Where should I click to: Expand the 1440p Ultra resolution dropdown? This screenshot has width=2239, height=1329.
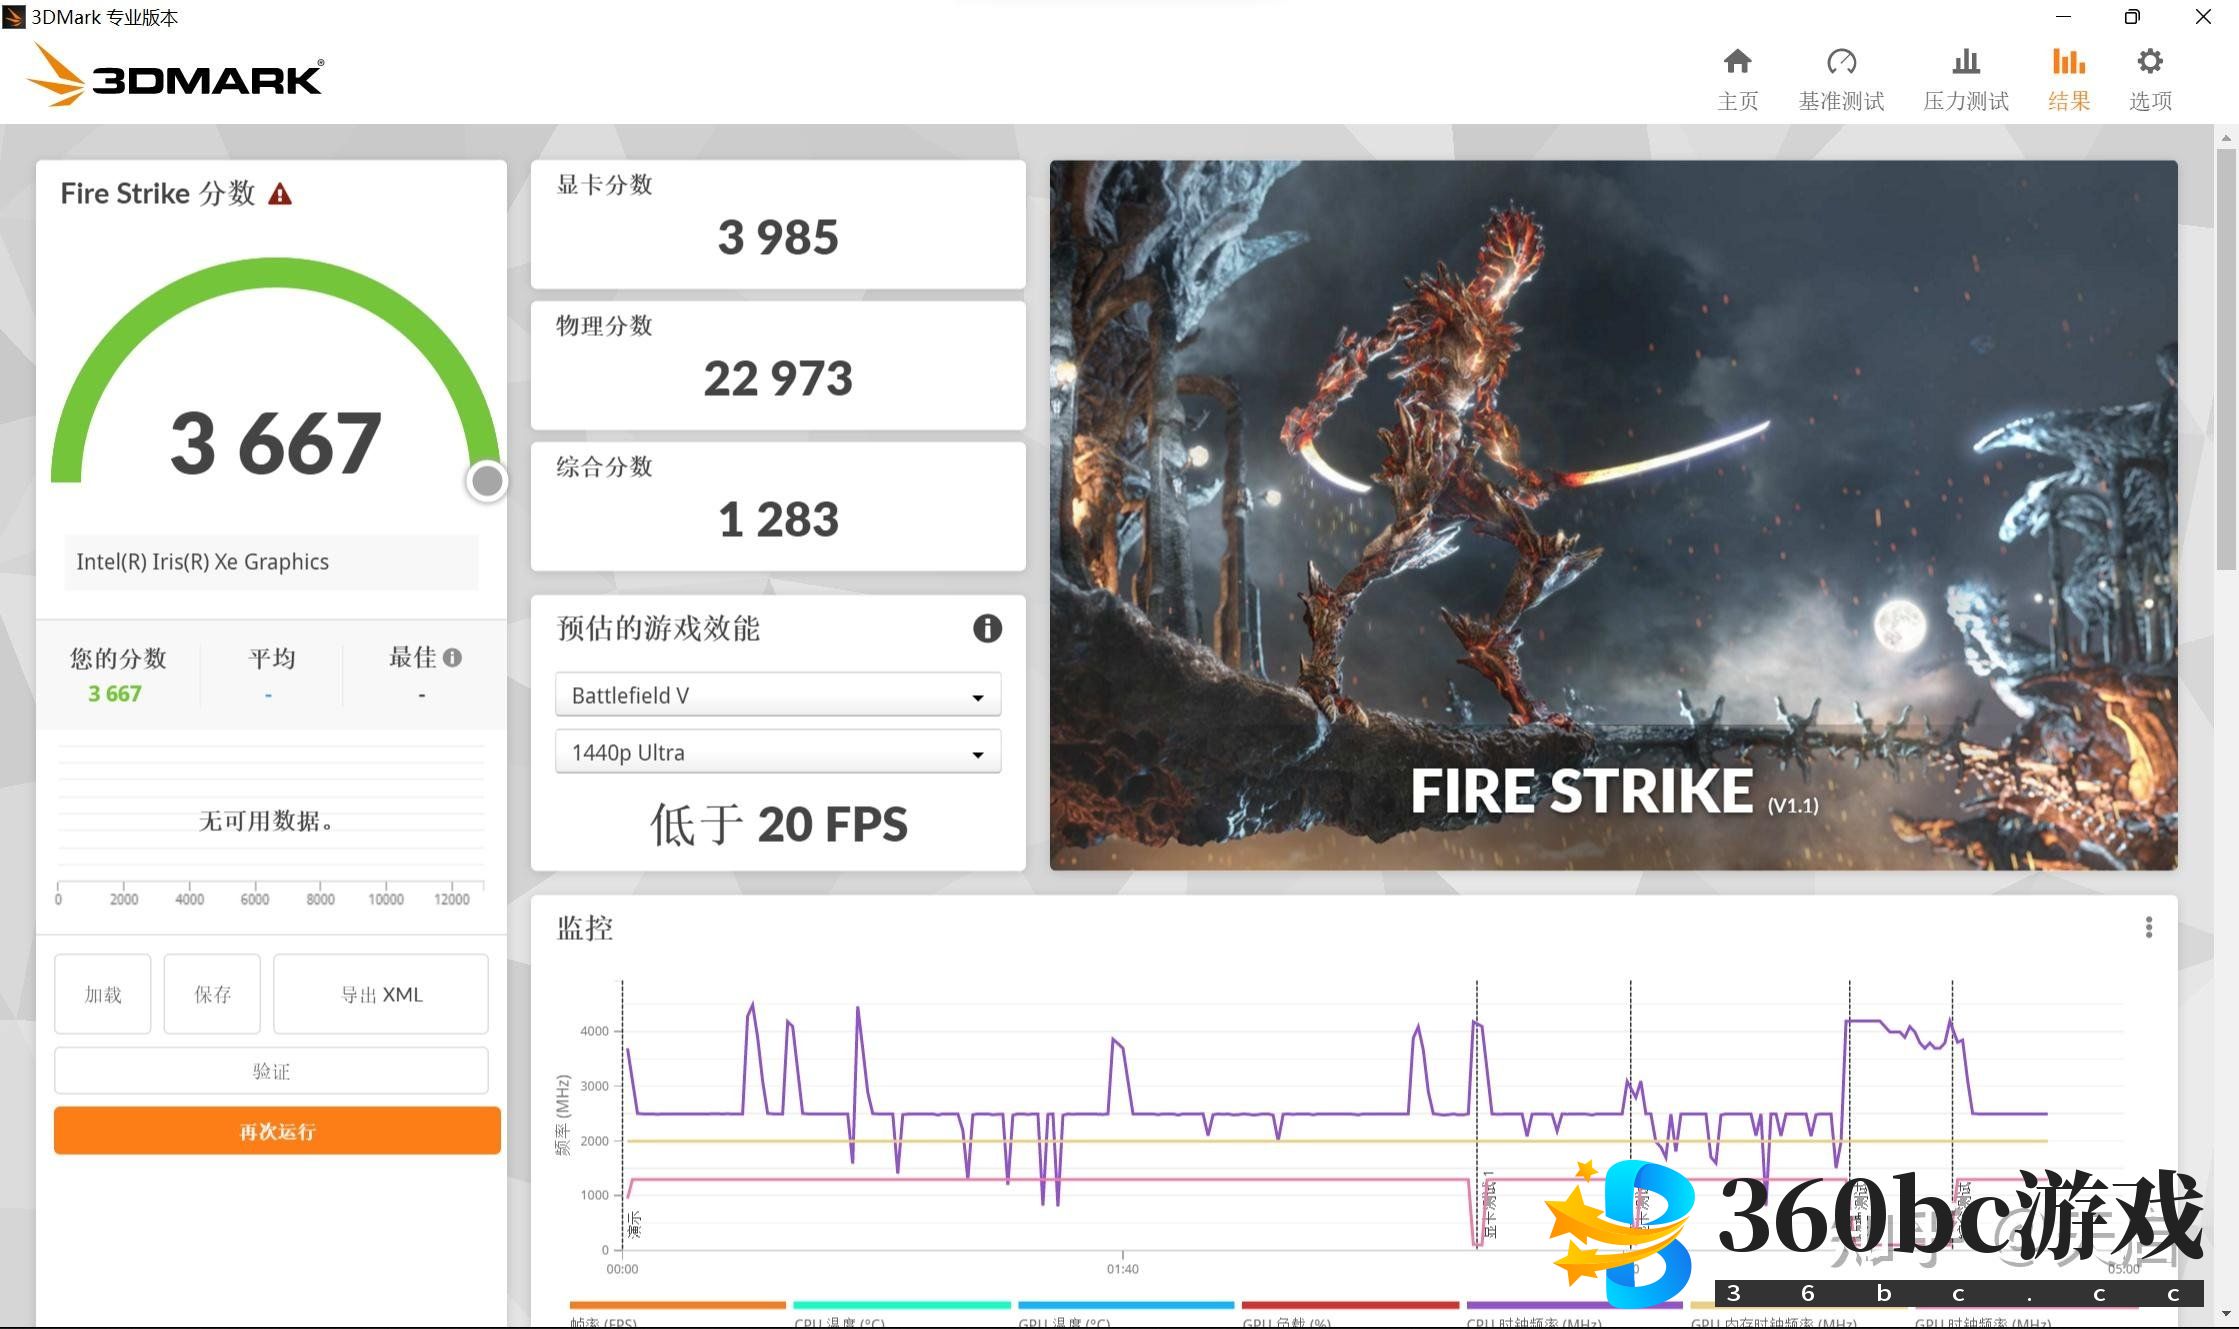point(778,752)
